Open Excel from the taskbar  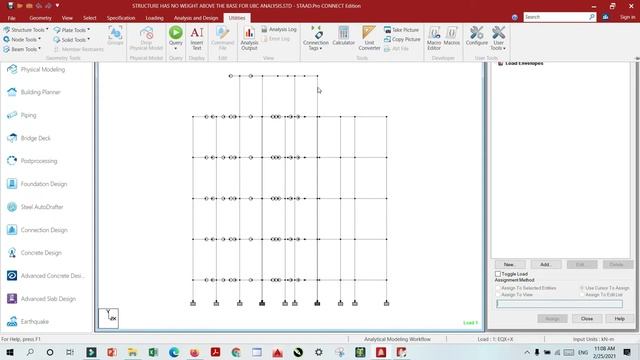coord(153,352)
